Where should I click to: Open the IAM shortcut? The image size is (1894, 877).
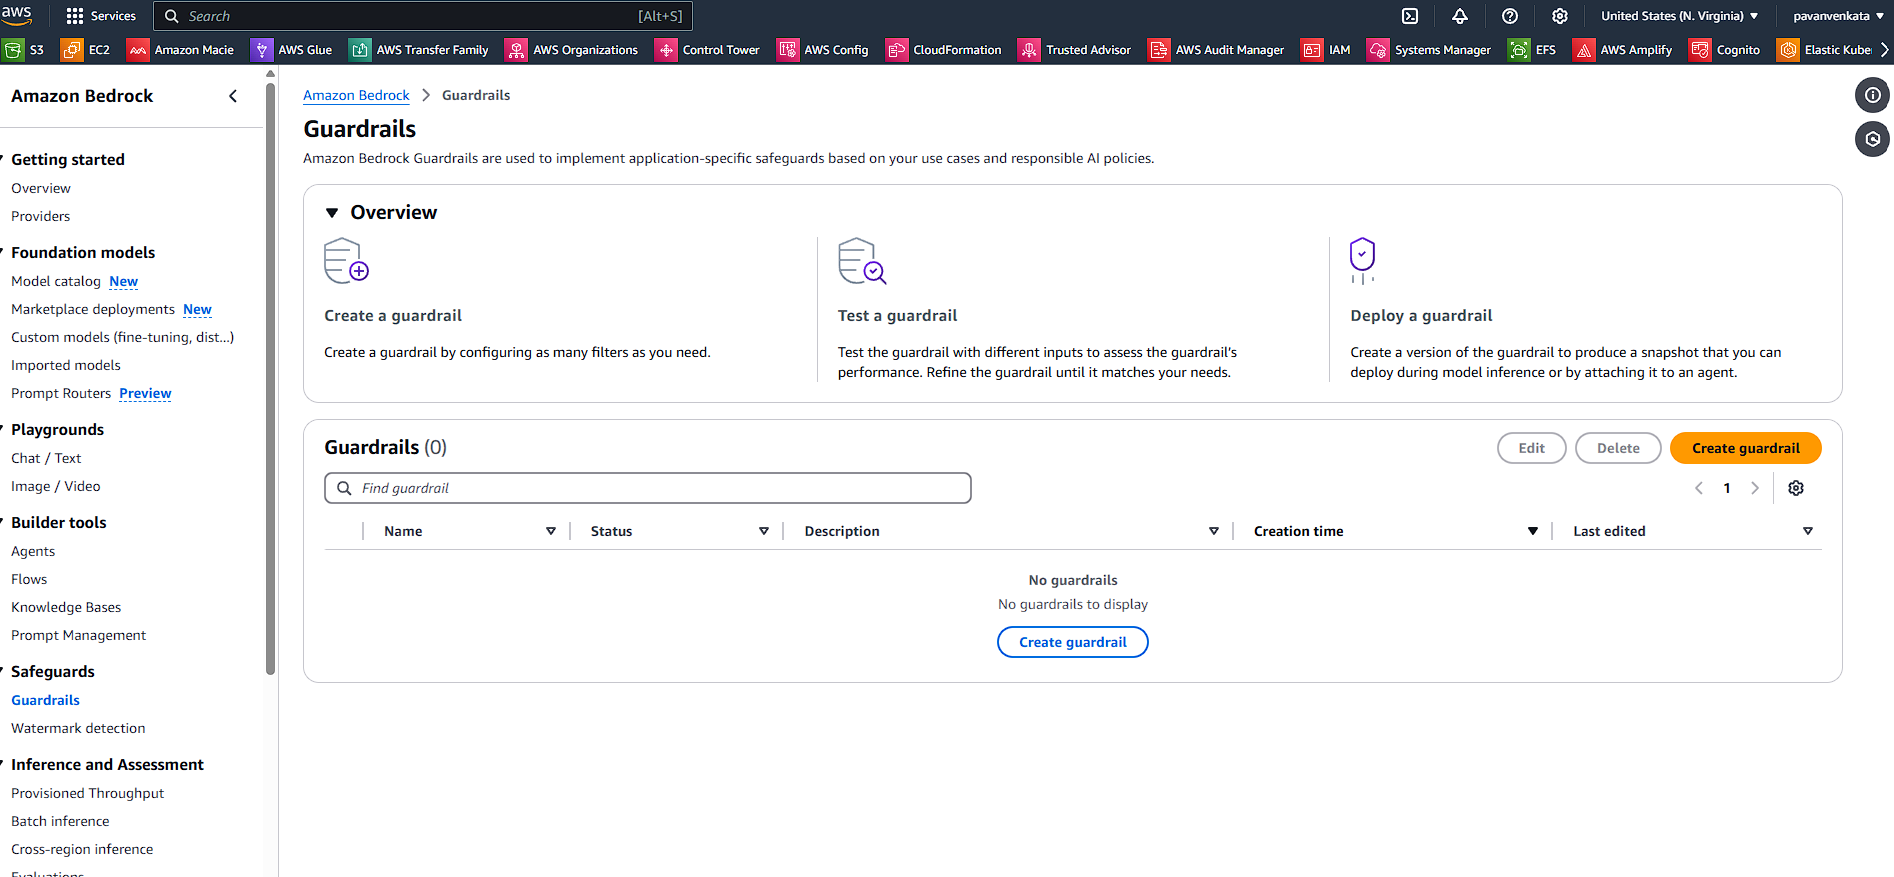[x=1326, y=50]
